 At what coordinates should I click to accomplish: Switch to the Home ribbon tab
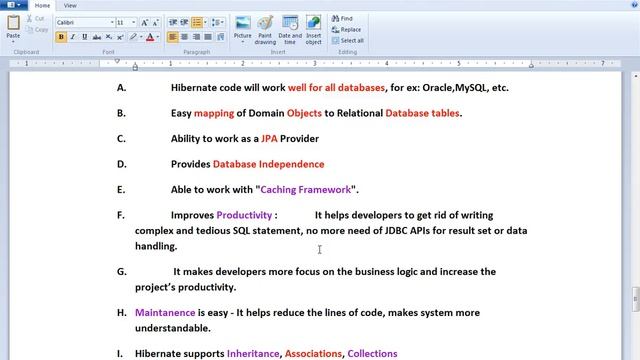click(x=42, y=6)
